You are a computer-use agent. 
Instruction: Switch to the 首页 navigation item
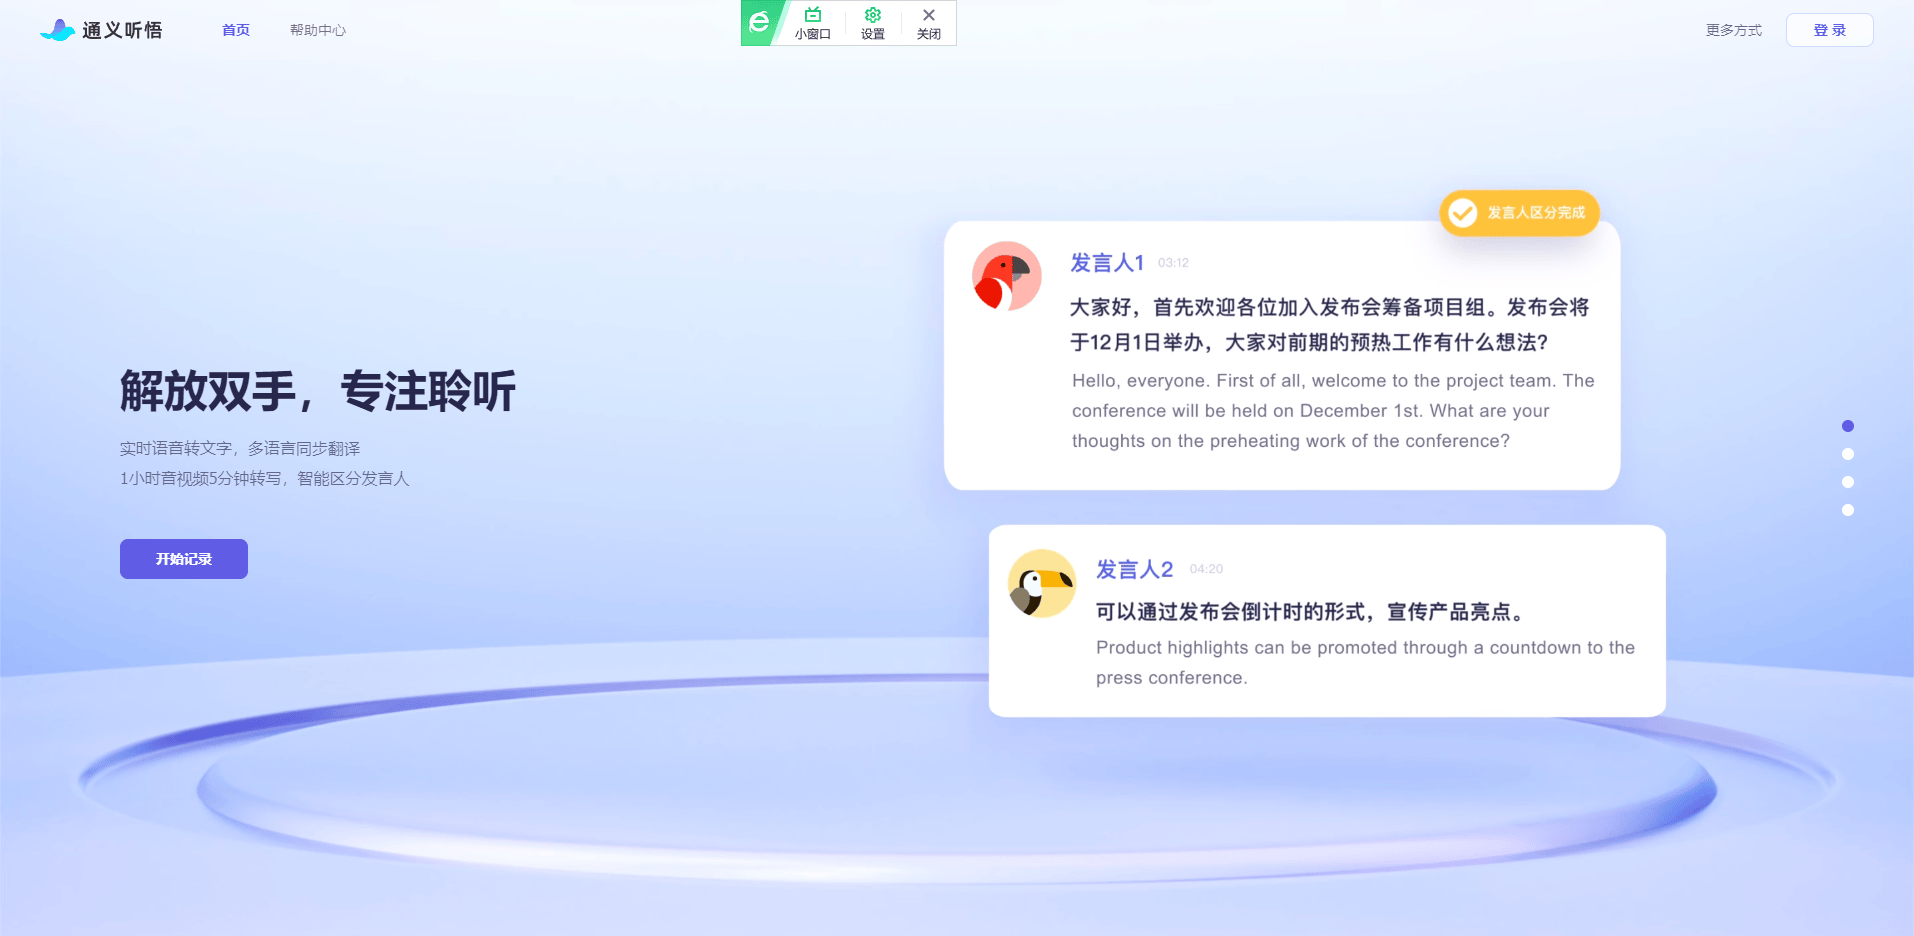[x=235, y=29]
